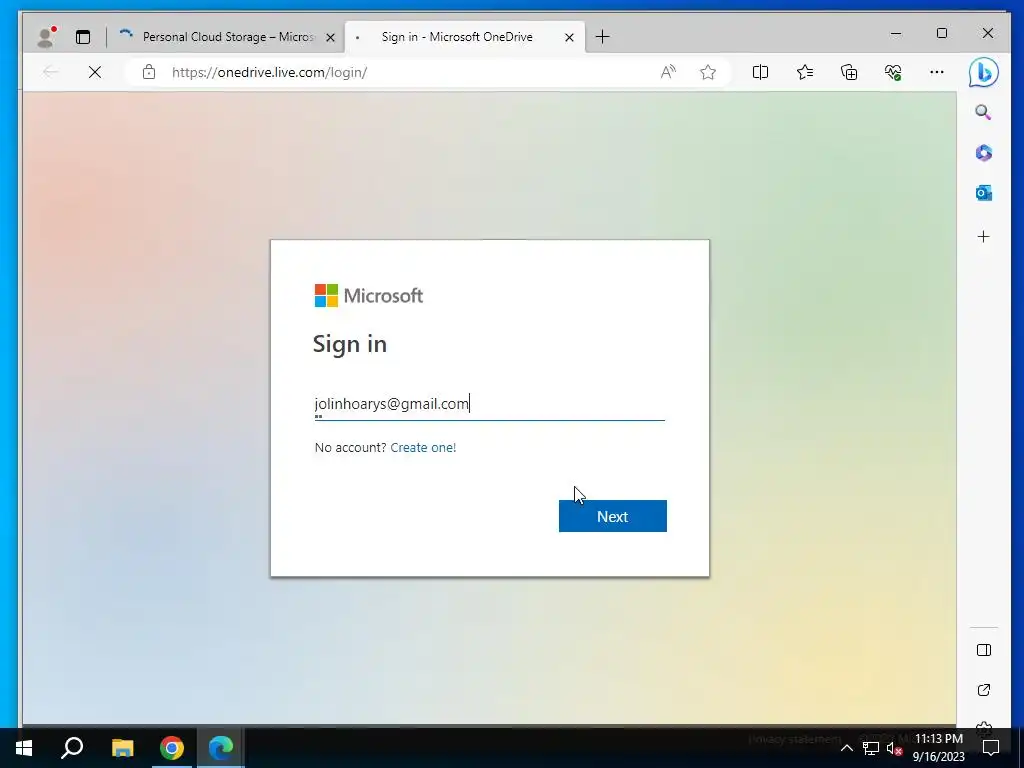Open Google Chrome from taskbar

tap(172, 748)
